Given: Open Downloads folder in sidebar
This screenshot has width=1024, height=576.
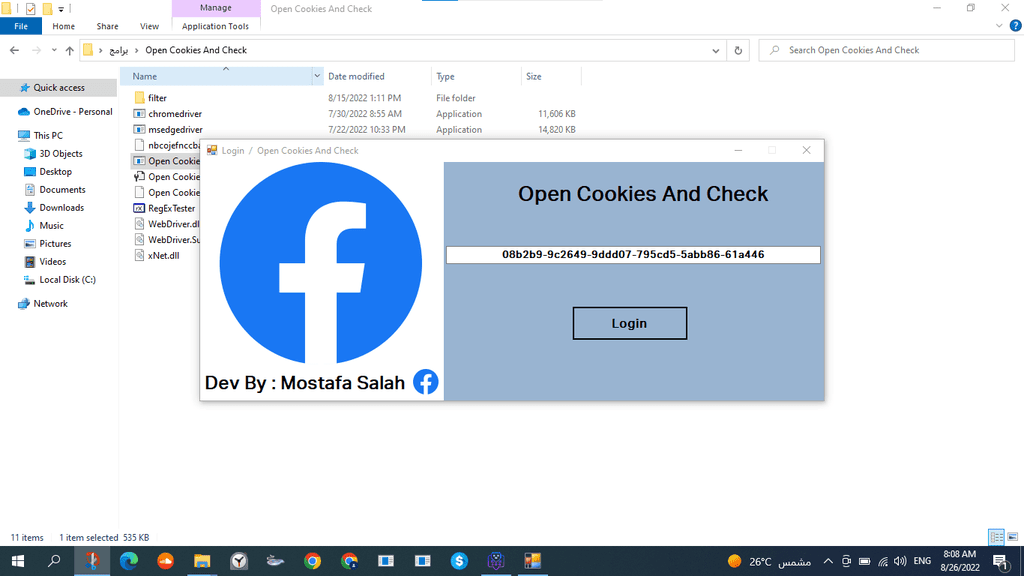Looking at the screenshot, I should pos(61,208).
